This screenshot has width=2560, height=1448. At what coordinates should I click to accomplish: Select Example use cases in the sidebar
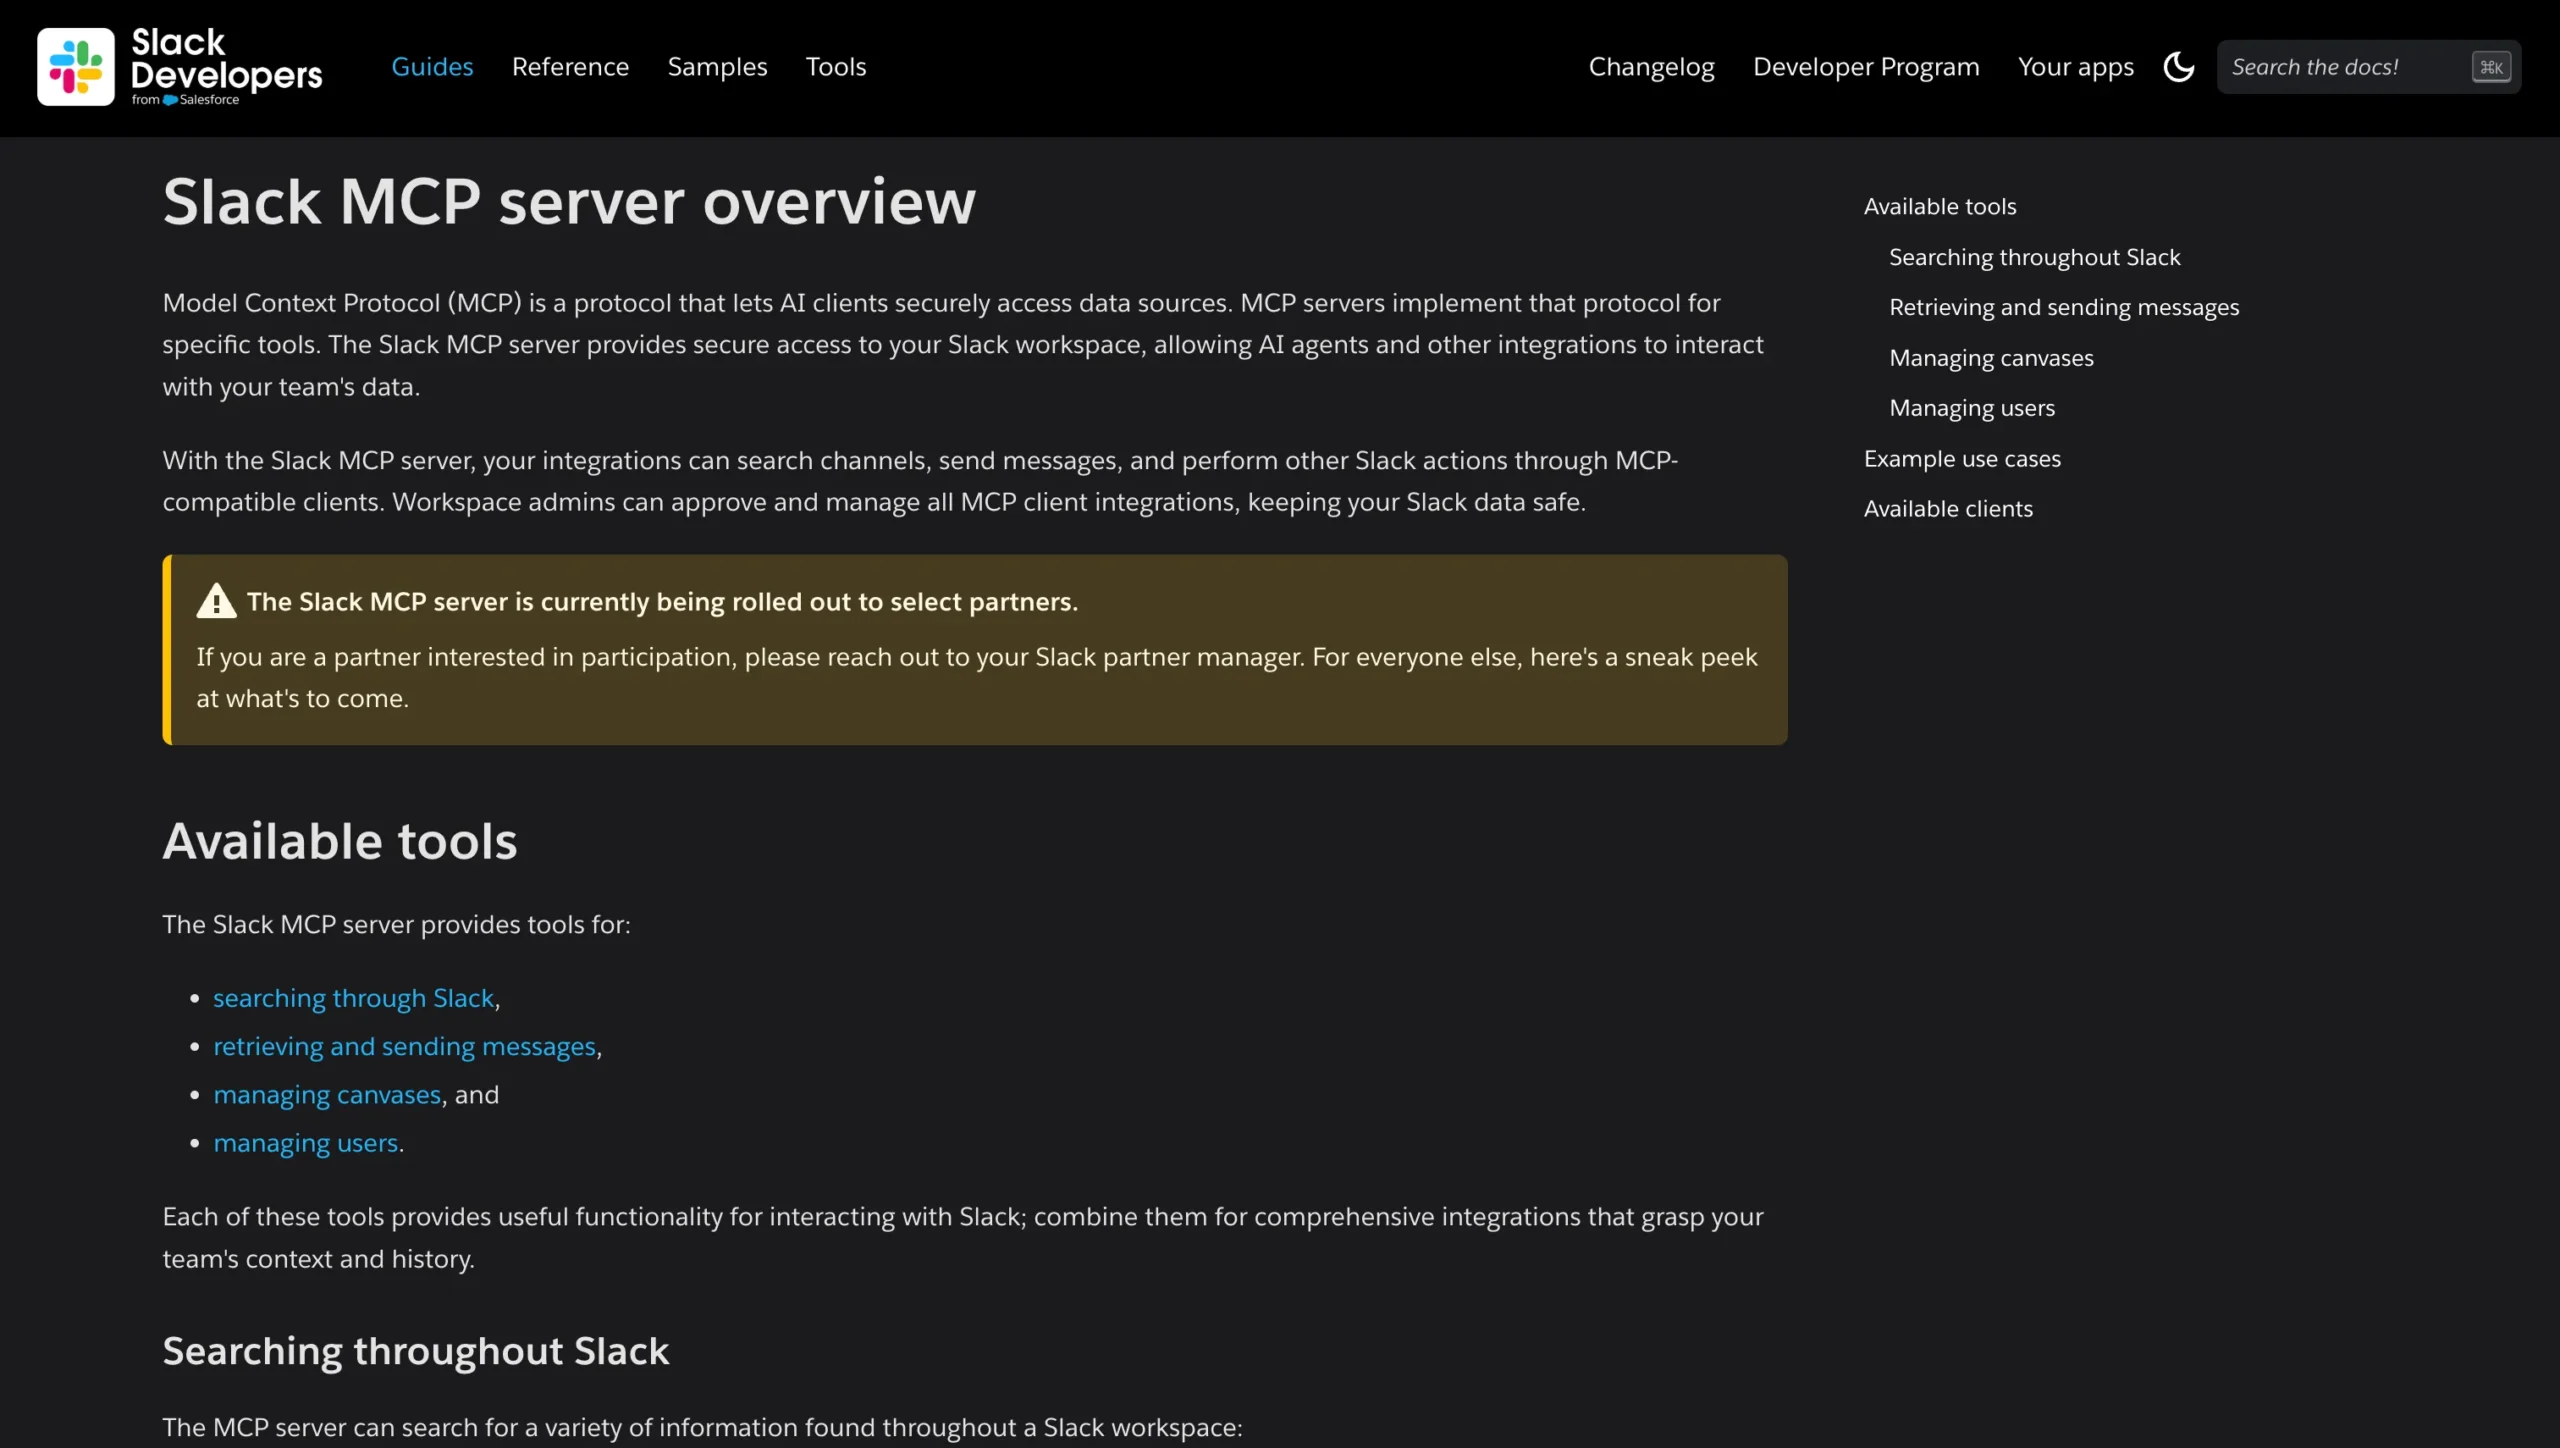click(1961, 458)
